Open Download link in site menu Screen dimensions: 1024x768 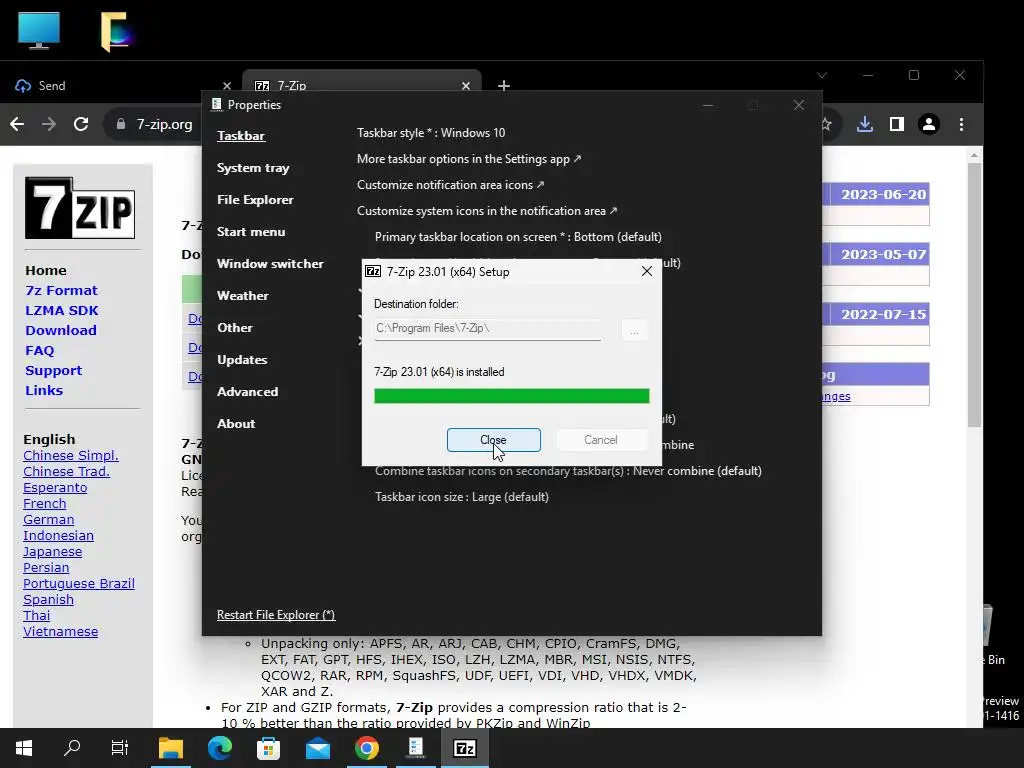pyautogui.click(x=61, y=330)
